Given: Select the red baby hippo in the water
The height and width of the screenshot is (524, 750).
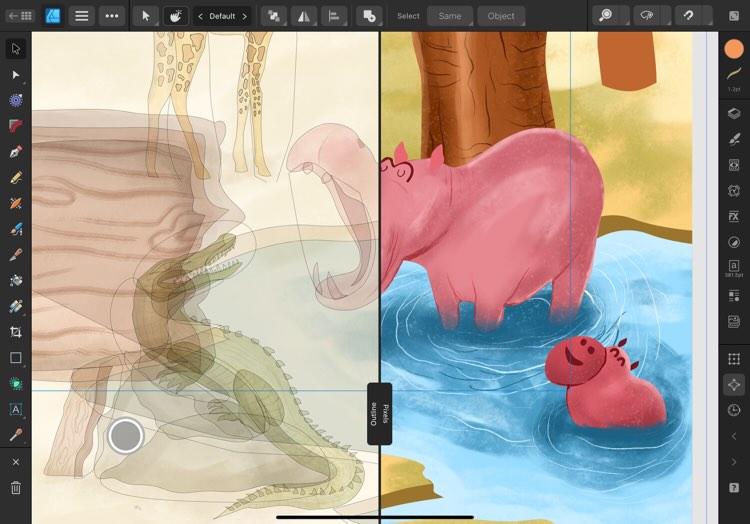Looking at the screenshot, I should tap(605, 382).
